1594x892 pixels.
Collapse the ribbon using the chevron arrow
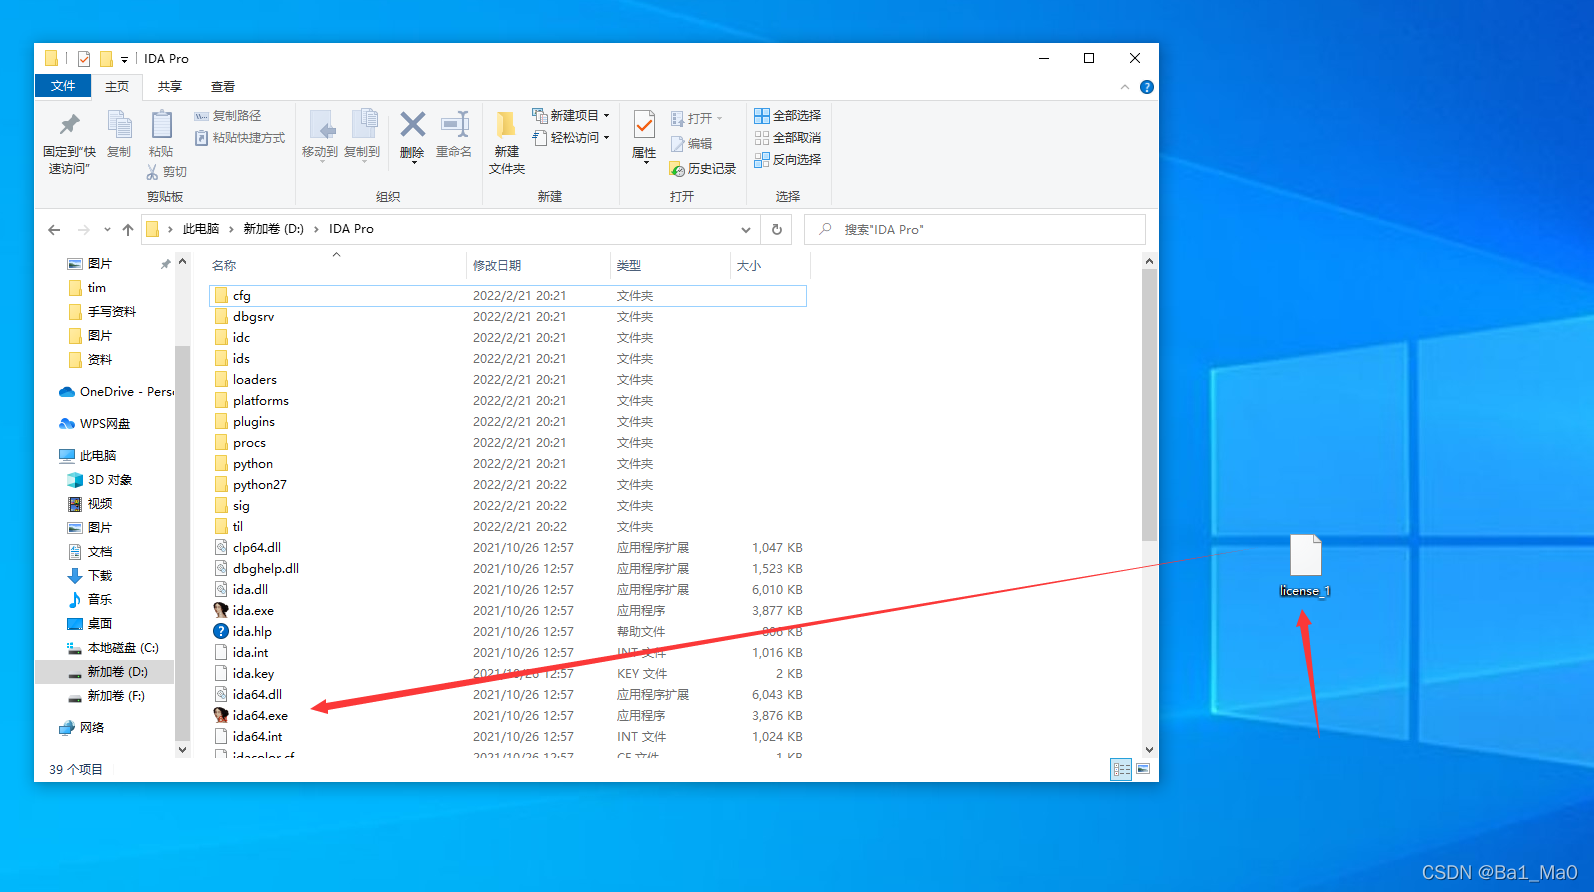click(1125, 87)
